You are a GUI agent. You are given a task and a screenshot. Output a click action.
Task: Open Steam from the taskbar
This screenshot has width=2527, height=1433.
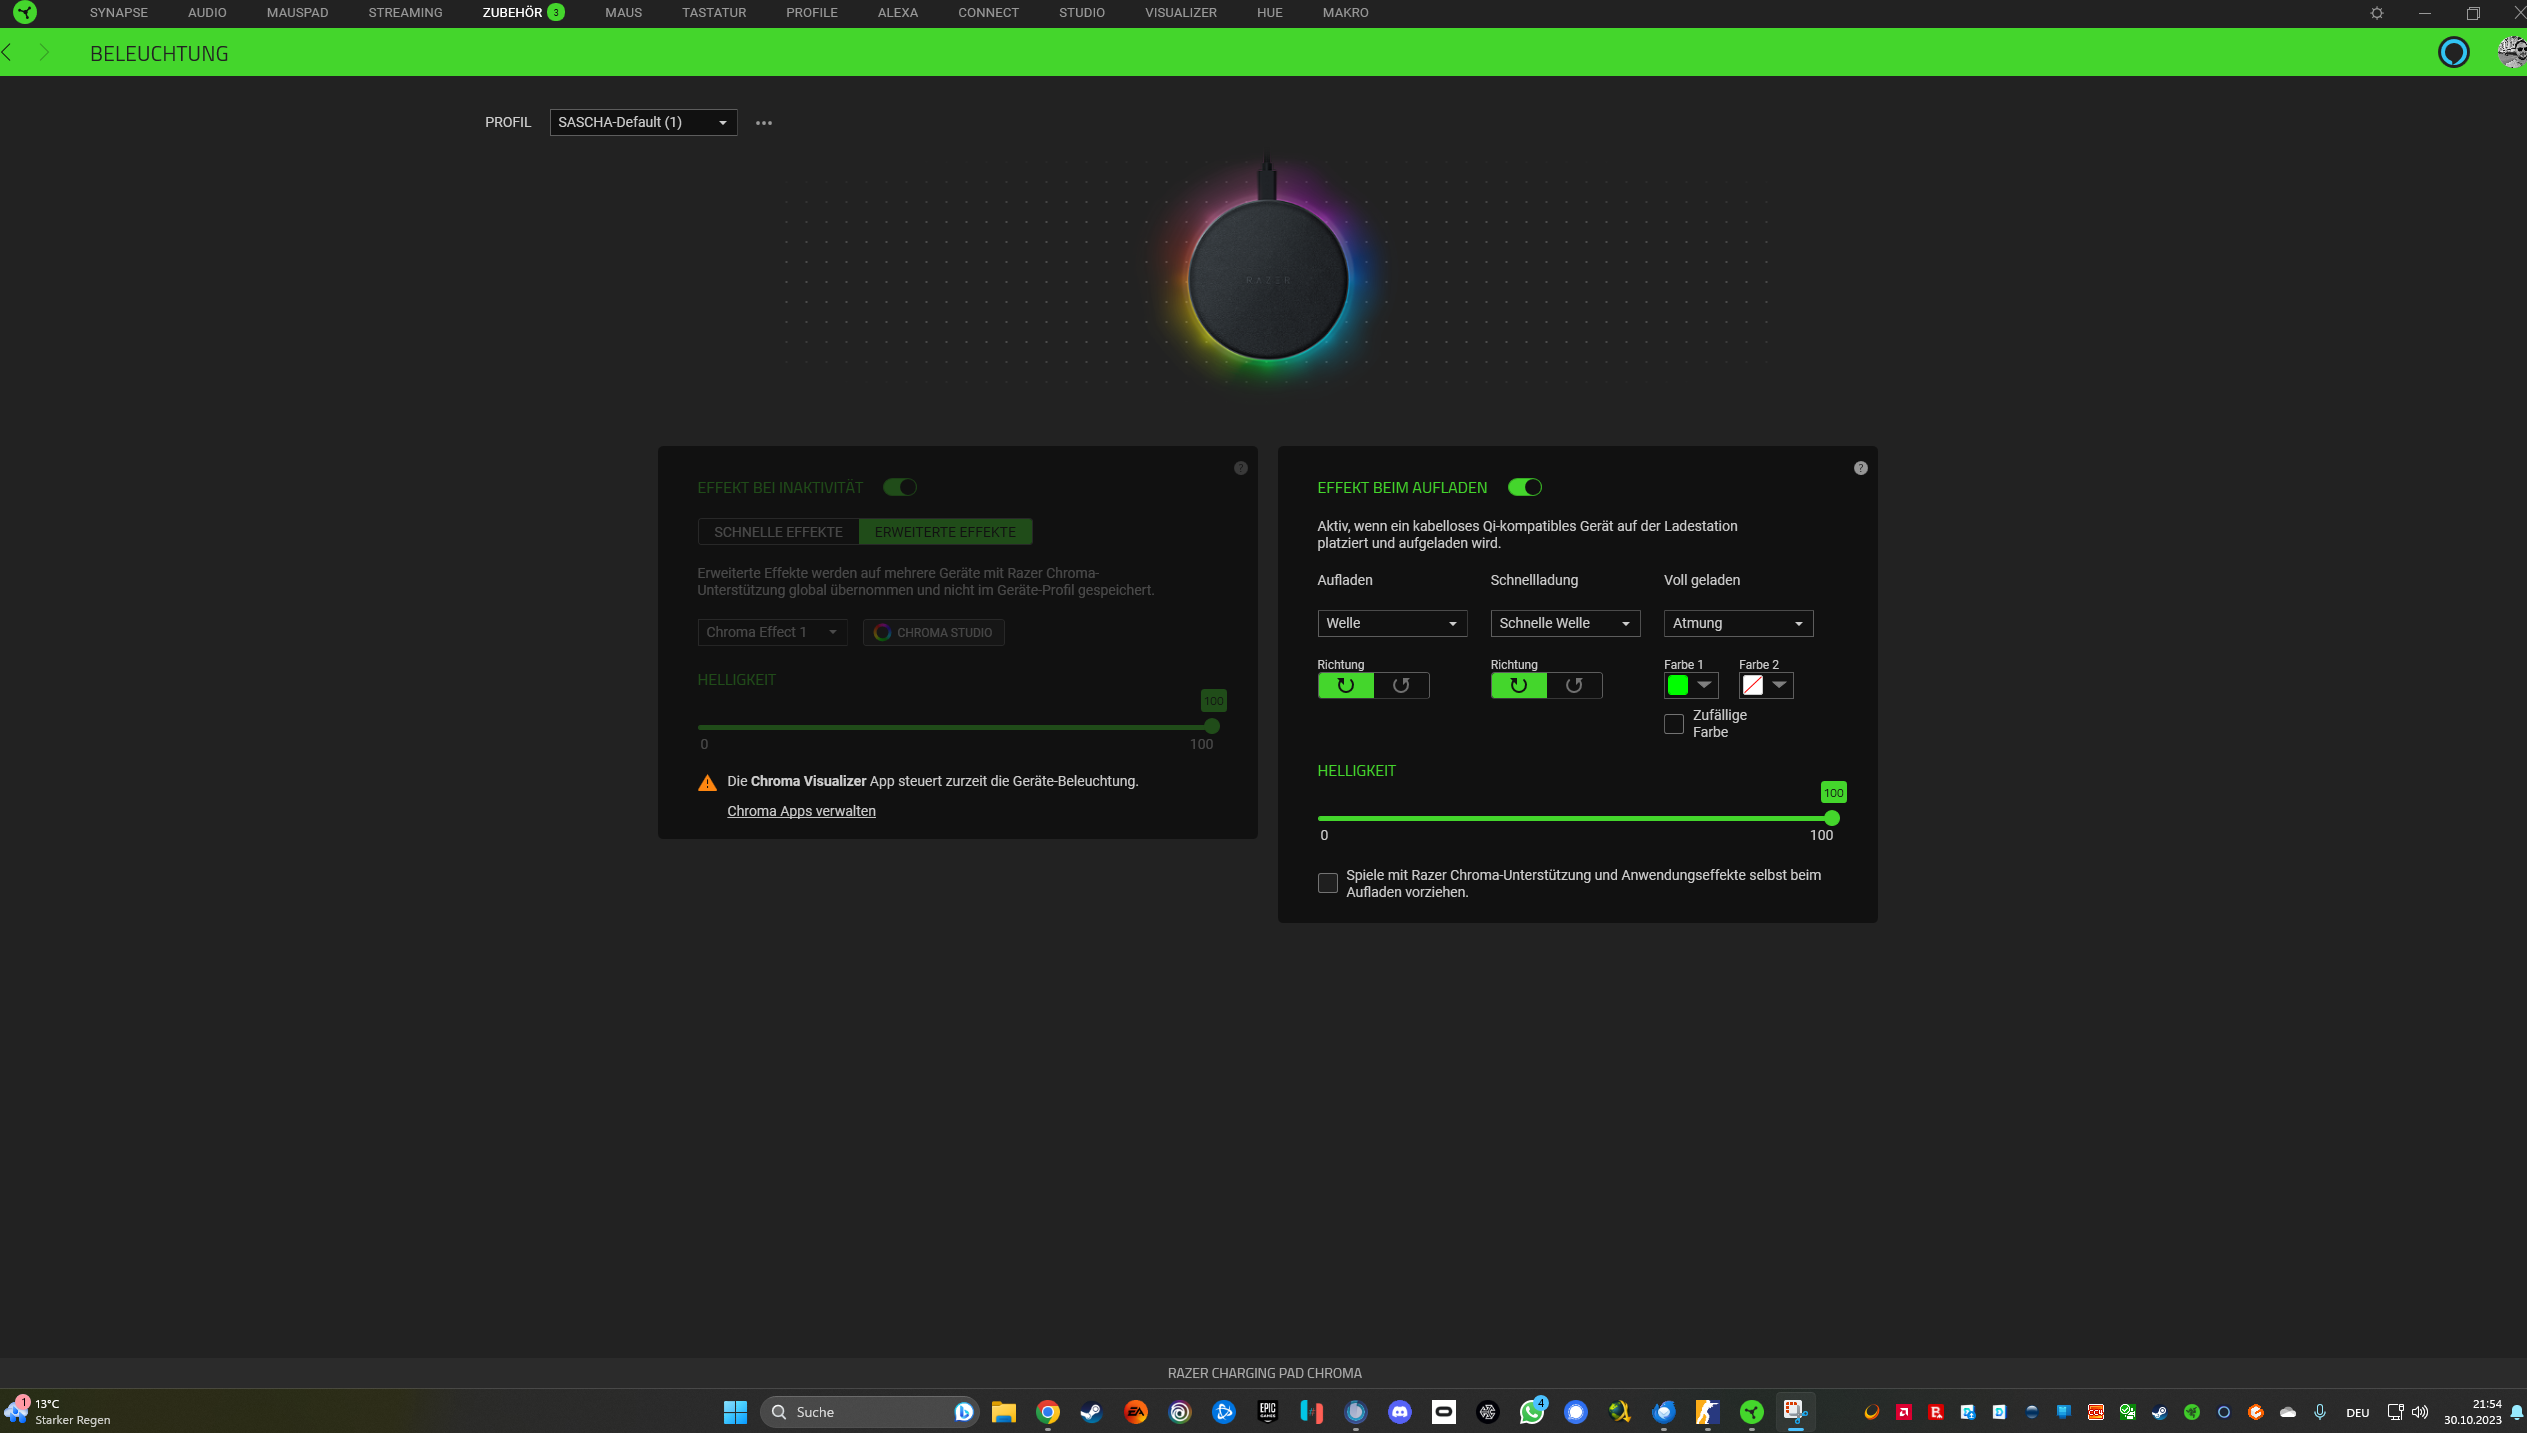(x=1091, y=1412)
